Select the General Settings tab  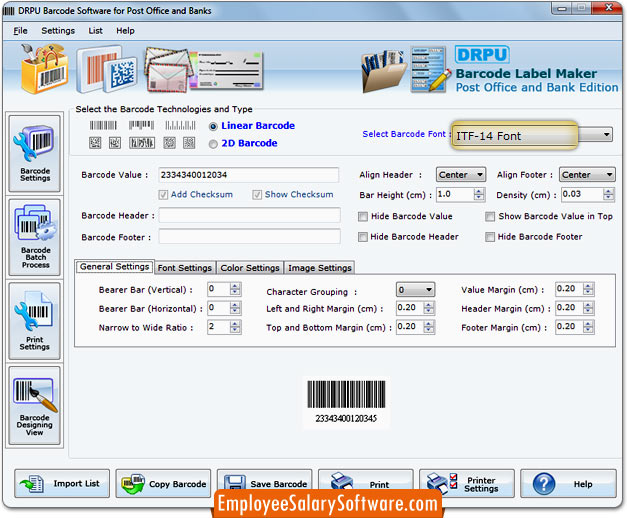pyautogui.click(x=114, y=266)
